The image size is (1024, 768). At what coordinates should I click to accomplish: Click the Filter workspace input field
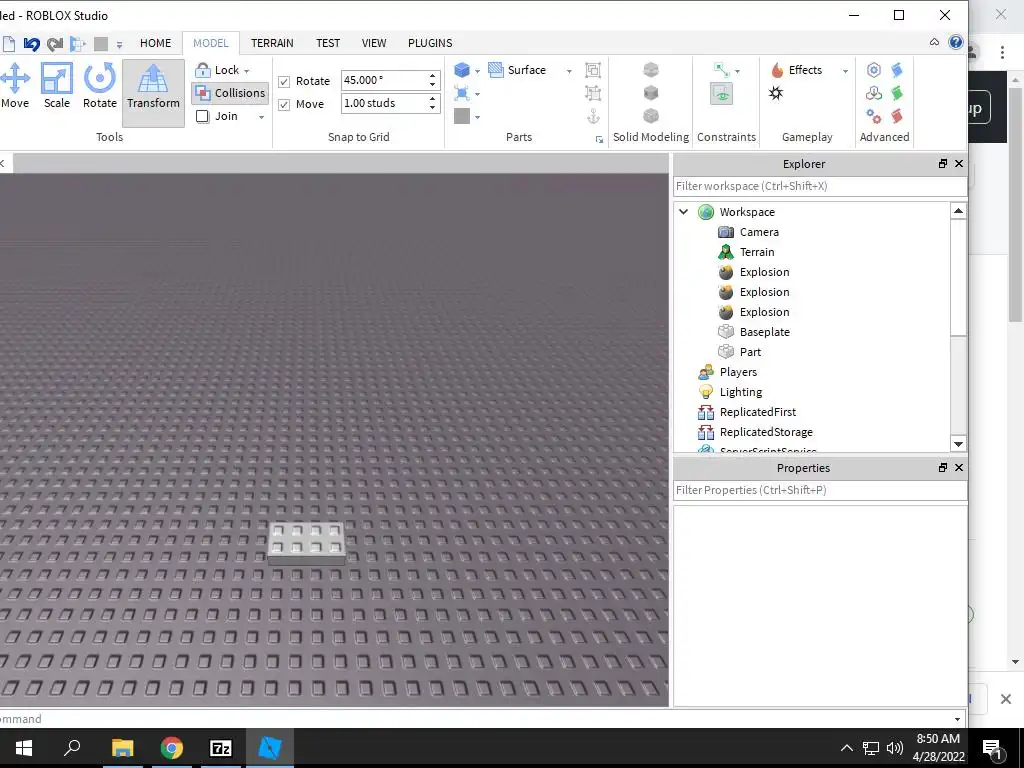click(x=820, y=186)
